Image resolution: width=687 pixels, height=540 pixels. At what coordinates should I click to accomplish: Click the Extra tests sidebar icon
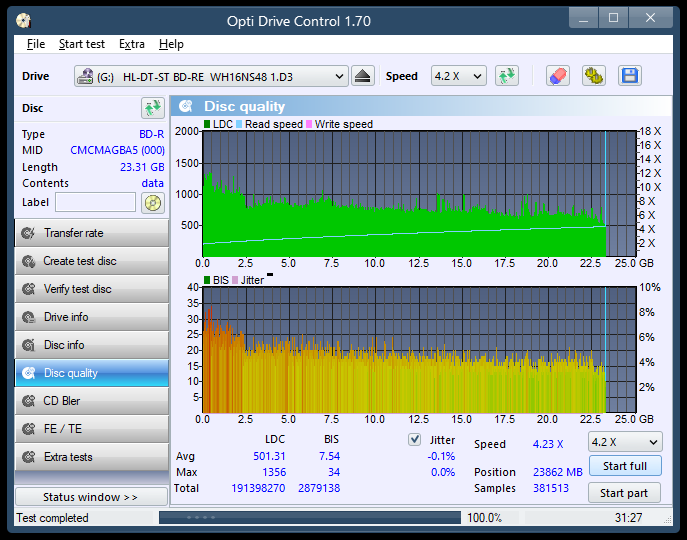pos(28,457)
